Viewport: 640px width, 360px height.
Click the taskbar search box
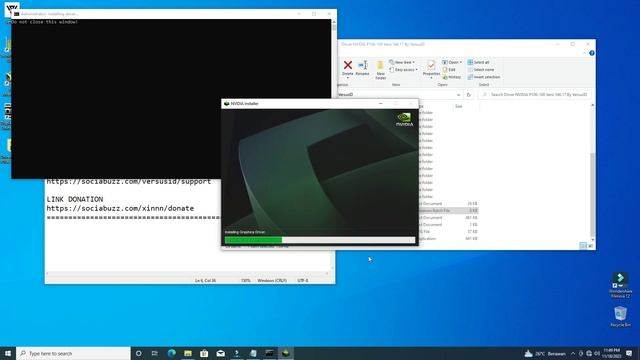pos(73,353)
